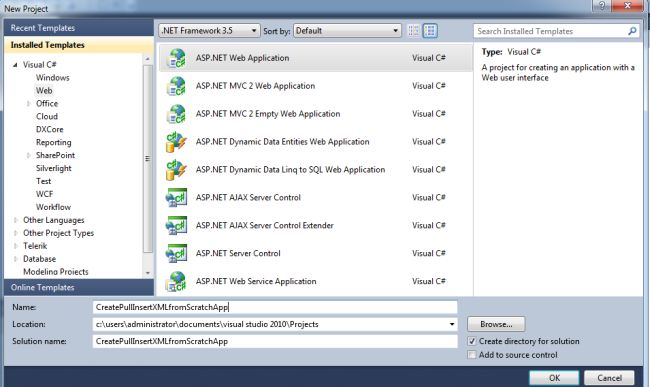Close the New Project dialog
This screenshot has height=387, width=650.
(627, 5)
